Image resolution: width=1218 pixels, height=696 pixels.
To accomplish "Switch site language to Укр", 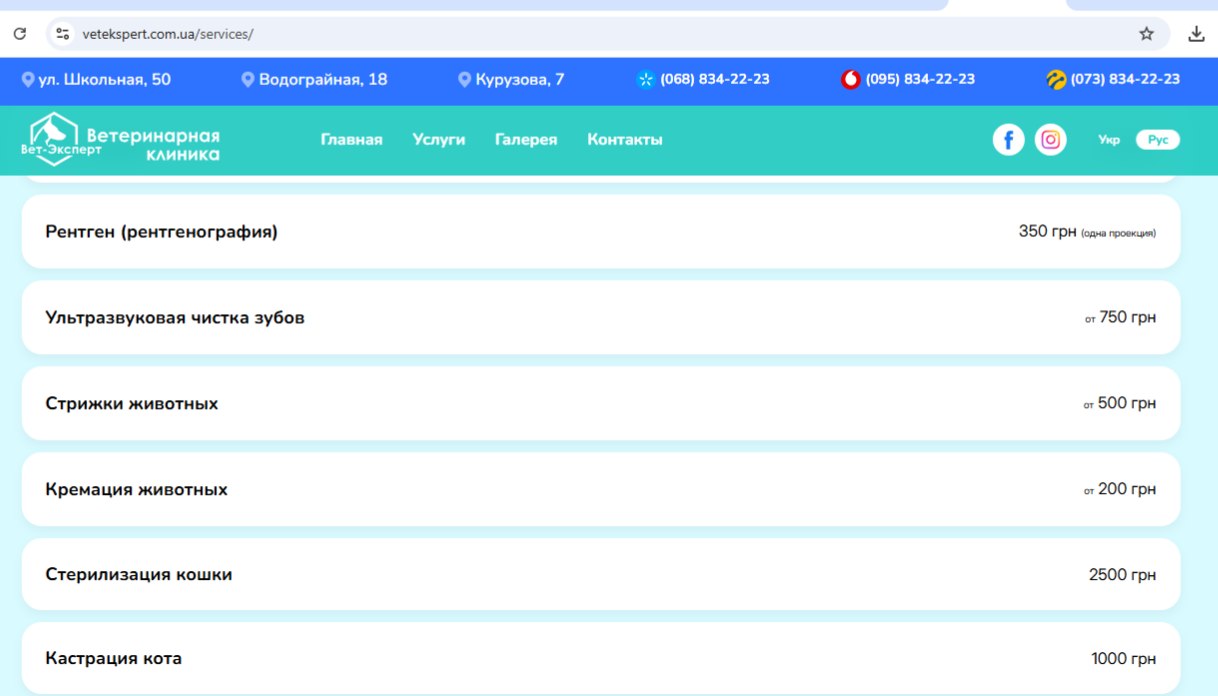I will (1109, 140).
